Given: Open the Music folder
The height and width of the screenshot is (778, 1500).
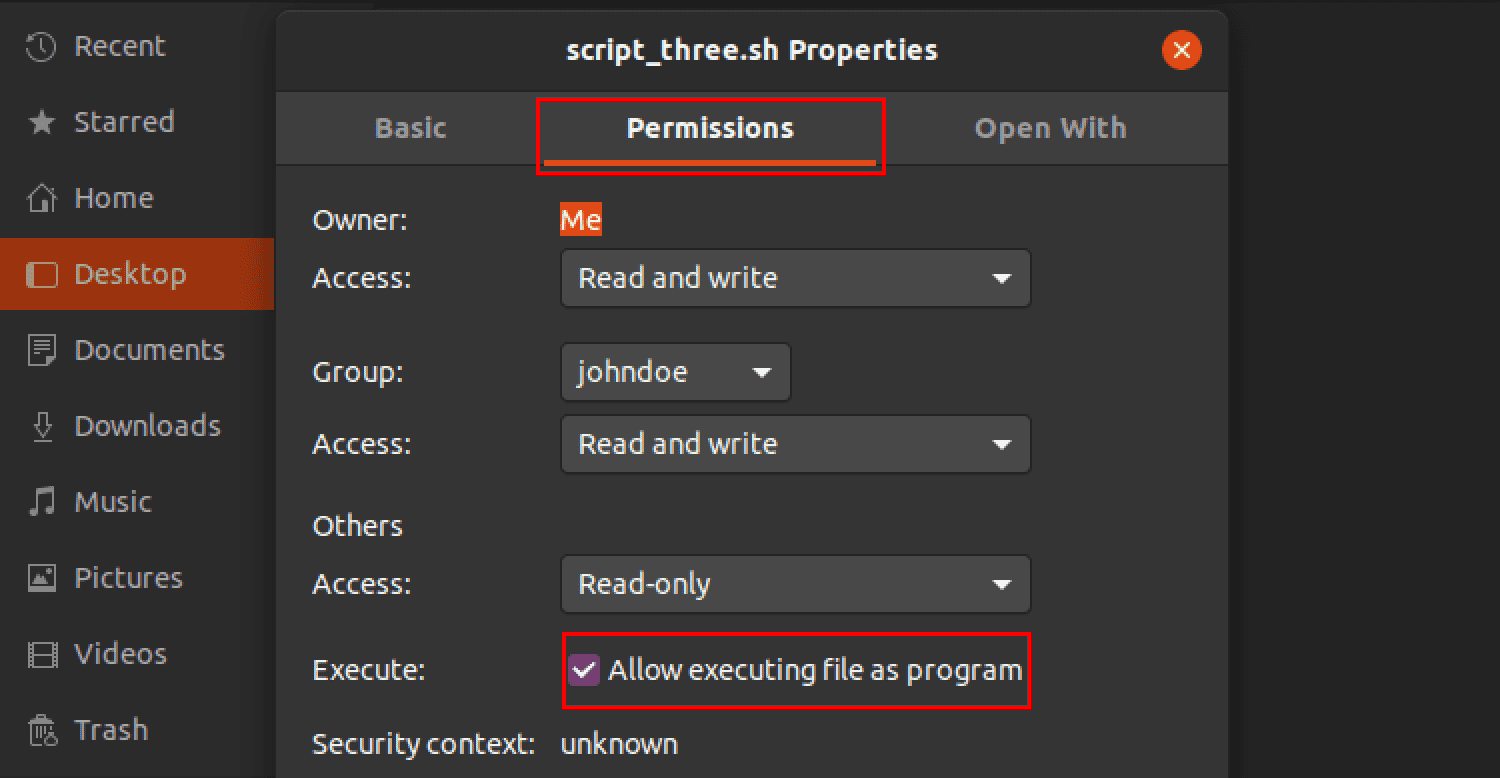Looking at the screenshot, I should click(113, 501).
